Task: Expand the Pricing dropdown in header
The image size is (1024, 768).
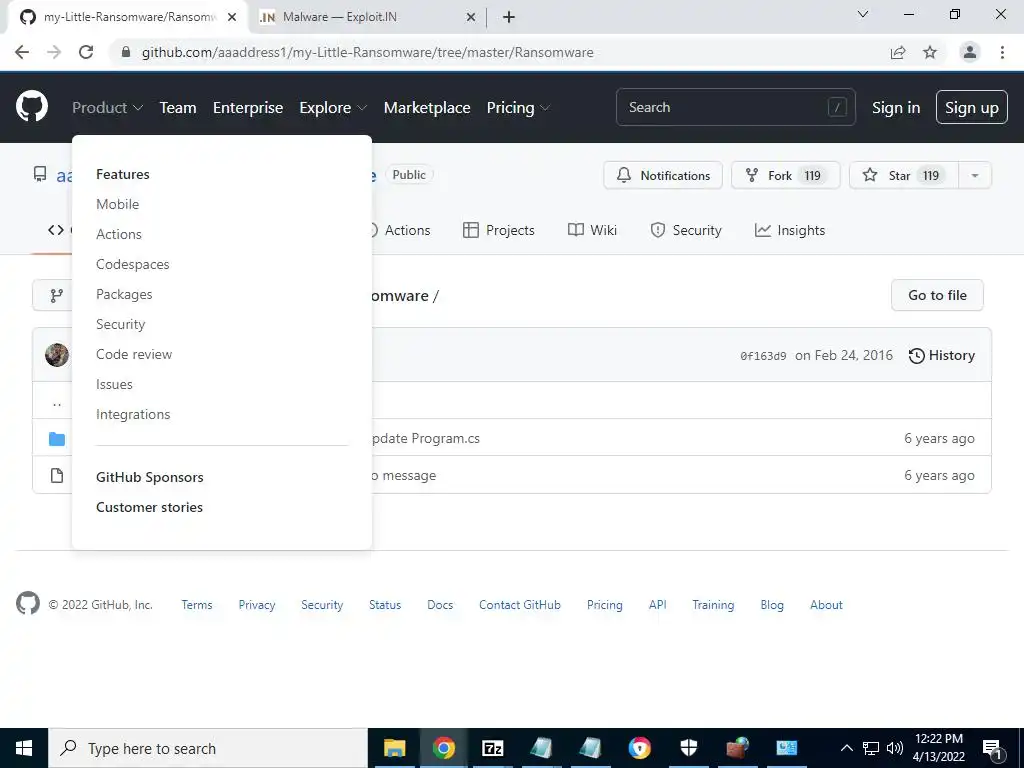Action: (x=518, y=108)
